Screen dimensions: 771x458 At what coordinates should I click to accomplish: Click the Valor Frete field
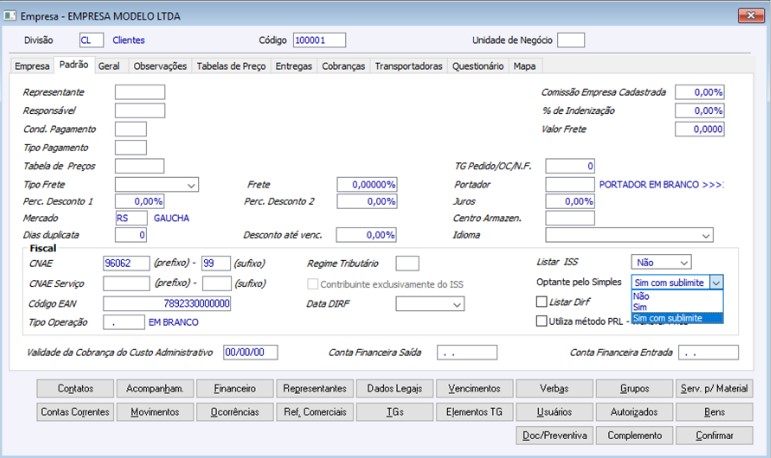click(700, 129)
